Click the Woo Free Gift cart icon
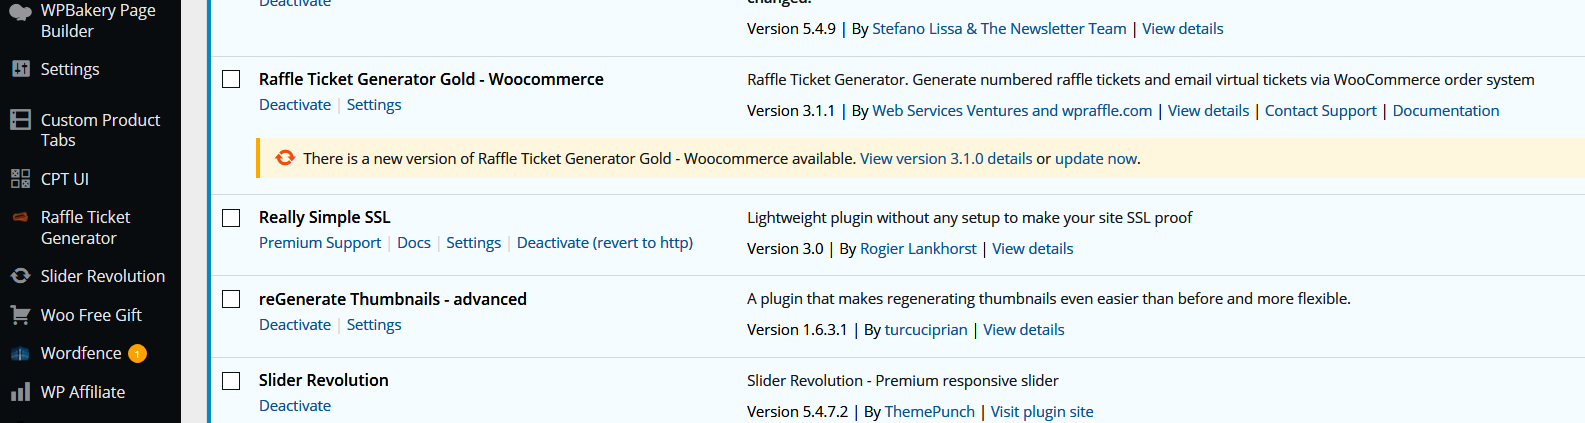1585x423 pixels. pos(20,315)
